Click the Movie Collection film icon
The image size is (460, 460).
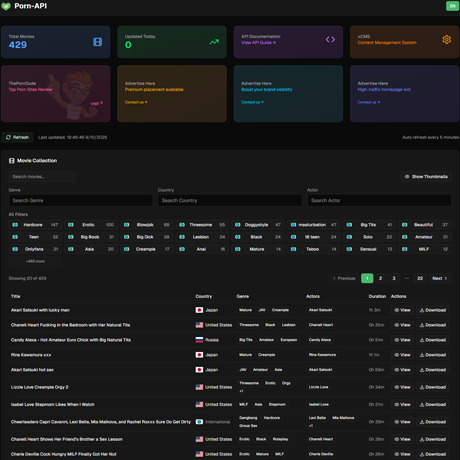(x=12, y=161)
